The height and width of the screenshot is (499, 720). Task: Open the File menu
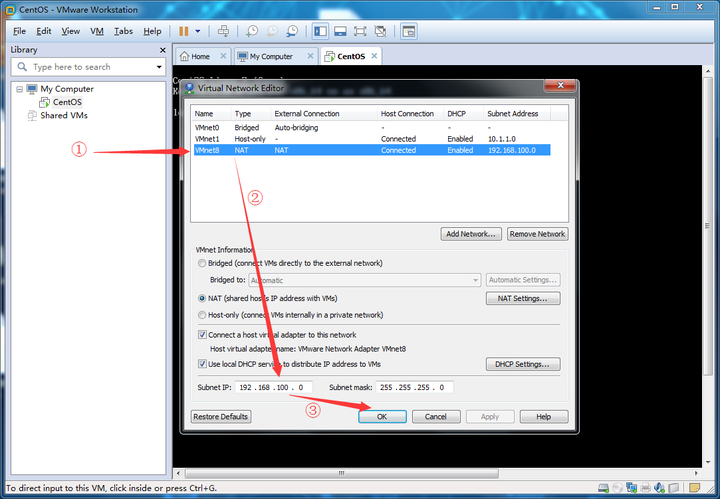pyautogui.click(x=19, y=31)
